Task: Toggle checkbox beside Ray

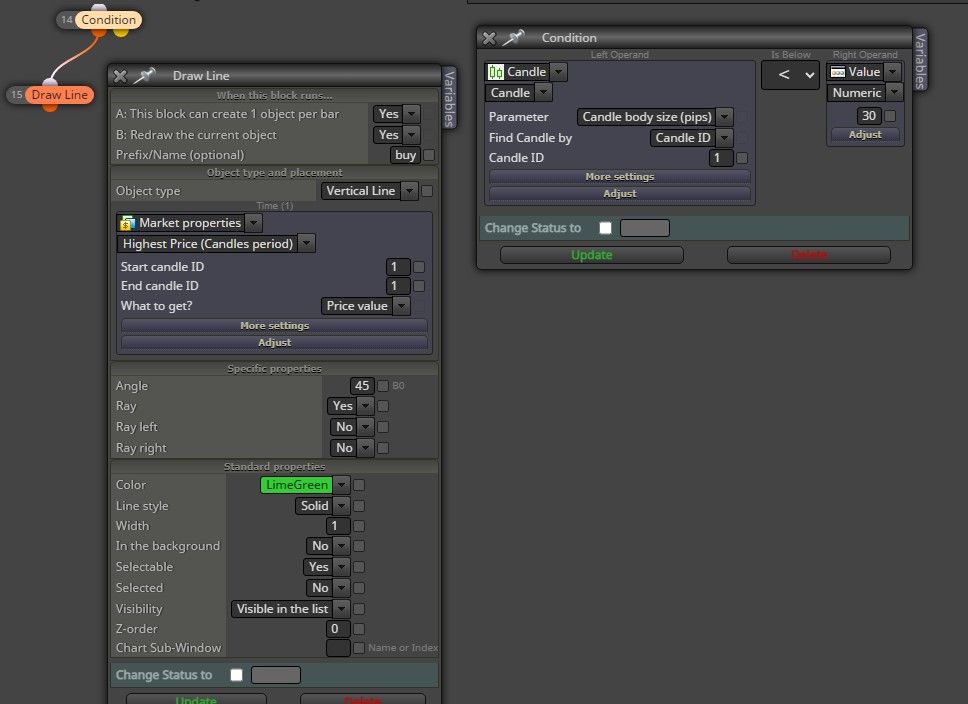Action: (x=383, y=406)
